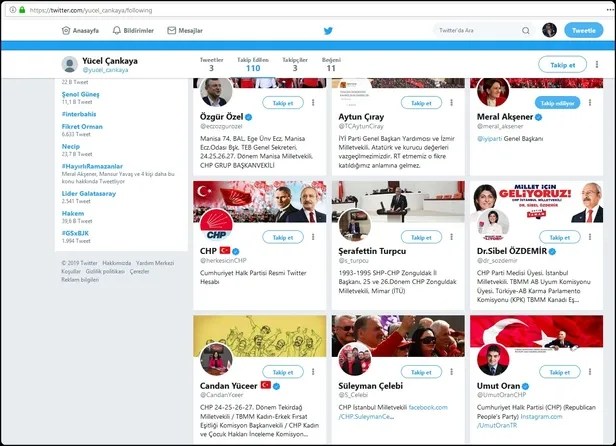The height and width of the screenshot is (446, 616).
Task: Open trend Fikret Orman
Action: click(x=82, y=127)
